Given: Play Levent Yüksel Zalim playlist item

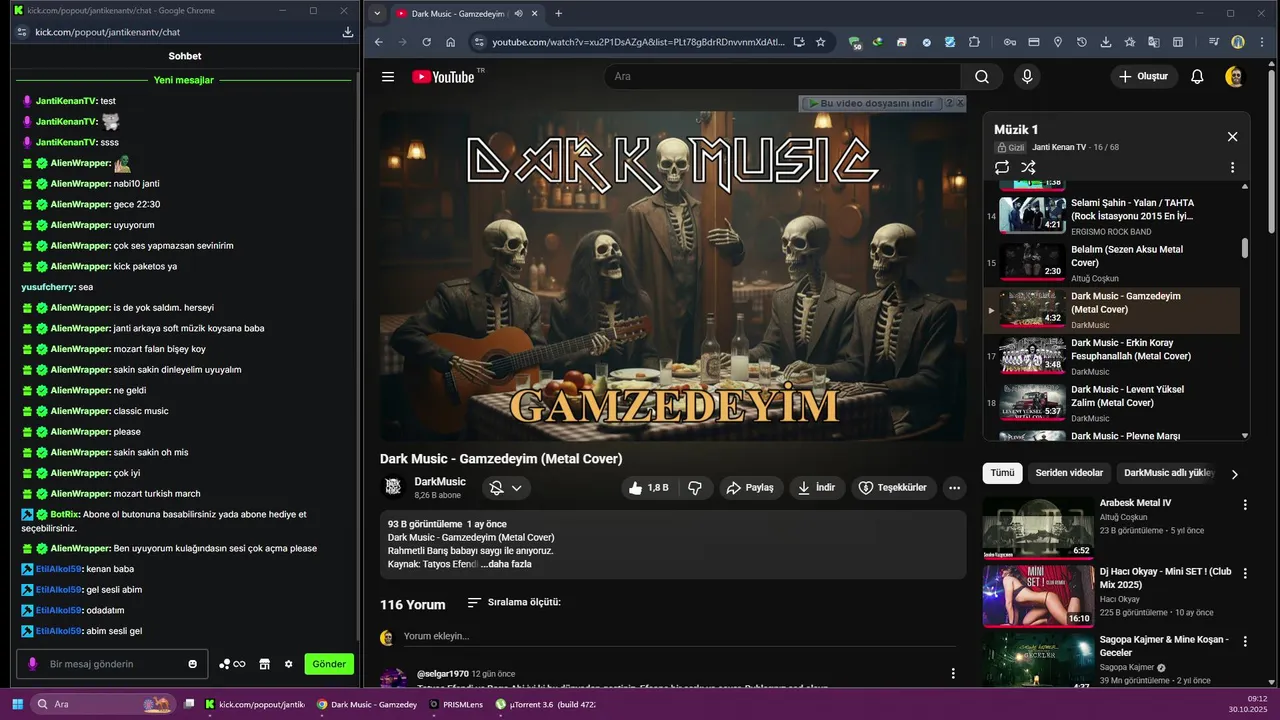Looking at the screenshot, I should tap(1112, 403).
